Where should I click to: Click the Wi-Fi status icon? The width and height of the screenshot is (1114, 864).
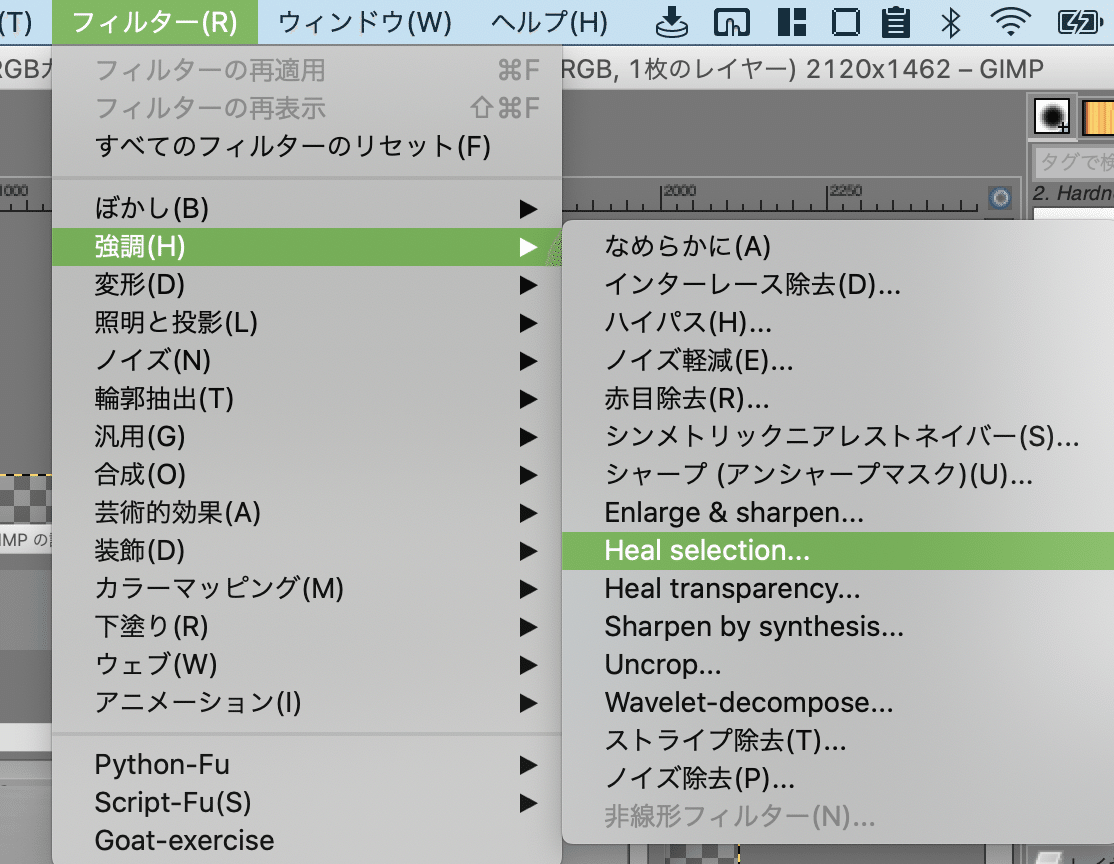click(1010, 21)
